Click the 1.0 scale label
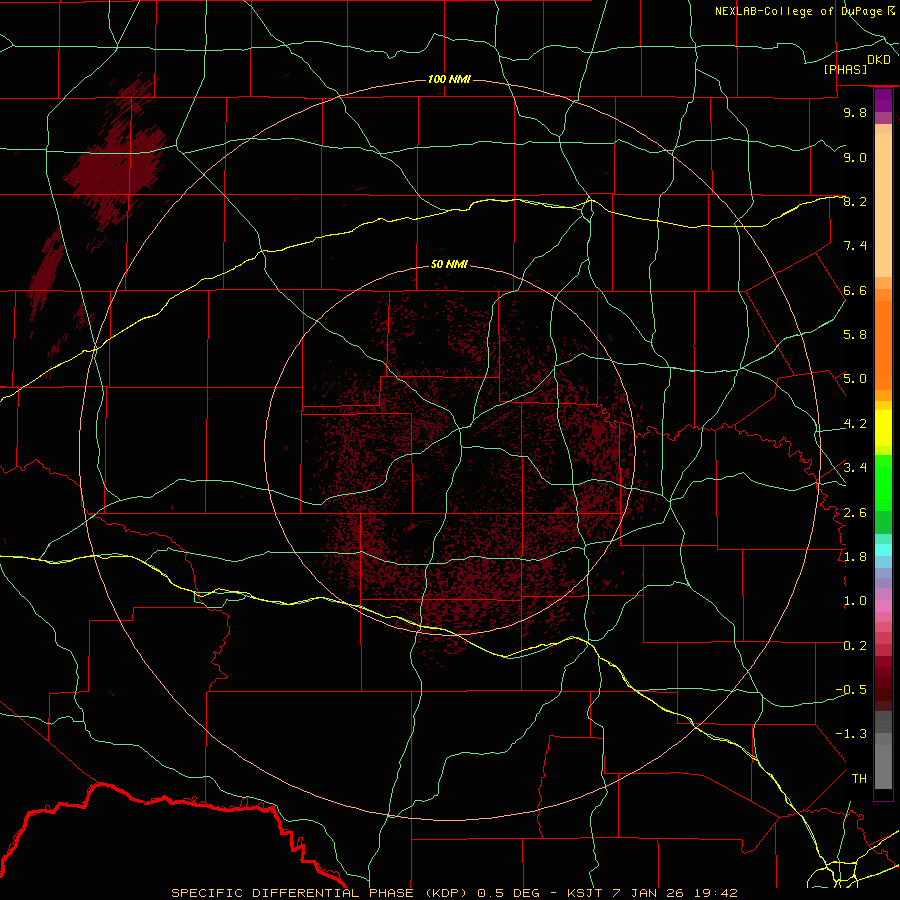This screenshot has height=900, width=900. tap(855, 601)
